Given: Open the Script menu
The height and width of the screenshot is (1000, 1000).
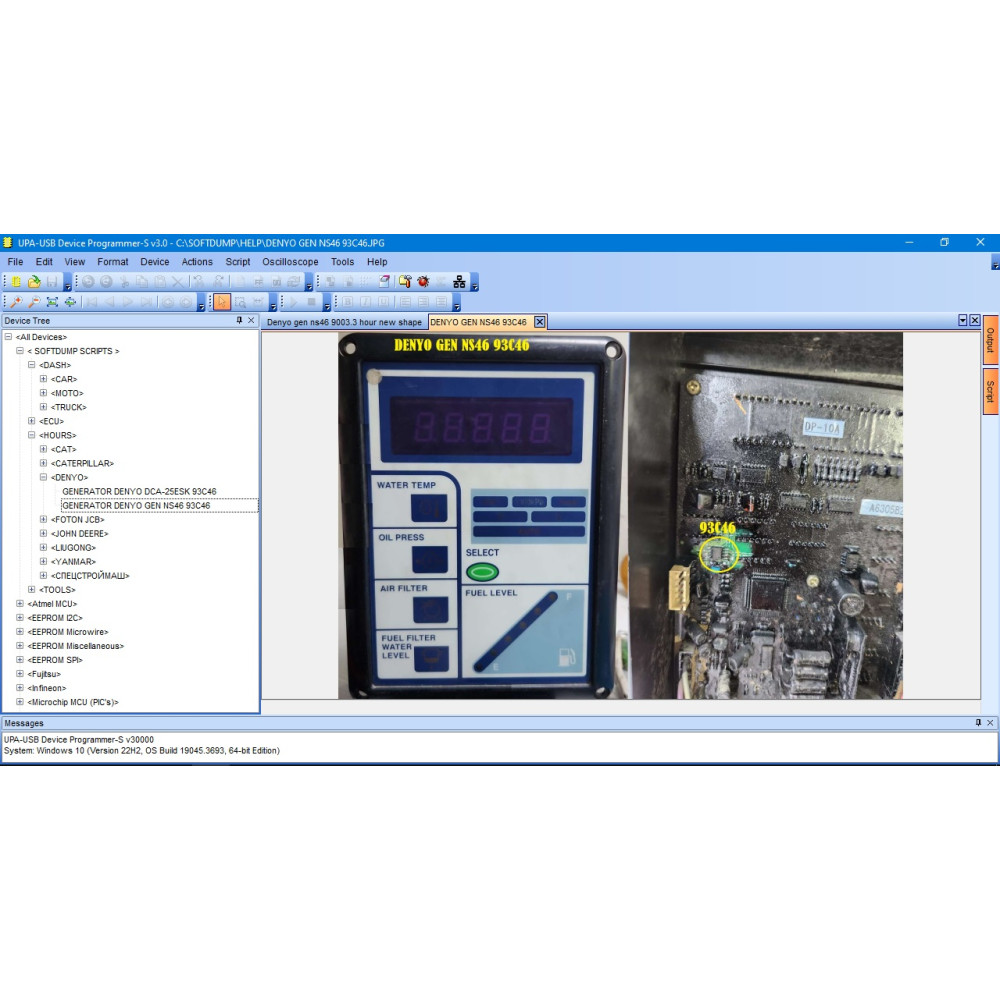Looking at the screenshot, I should pos(238,261).
